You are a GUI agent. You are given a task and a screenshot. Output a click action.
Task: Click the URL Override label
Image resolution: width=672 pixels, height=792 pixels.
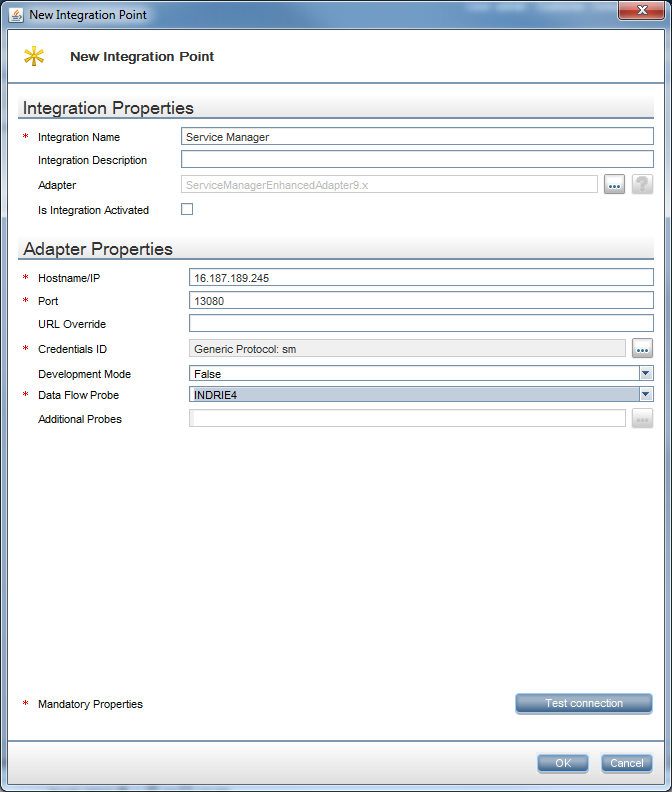point(72,324)
